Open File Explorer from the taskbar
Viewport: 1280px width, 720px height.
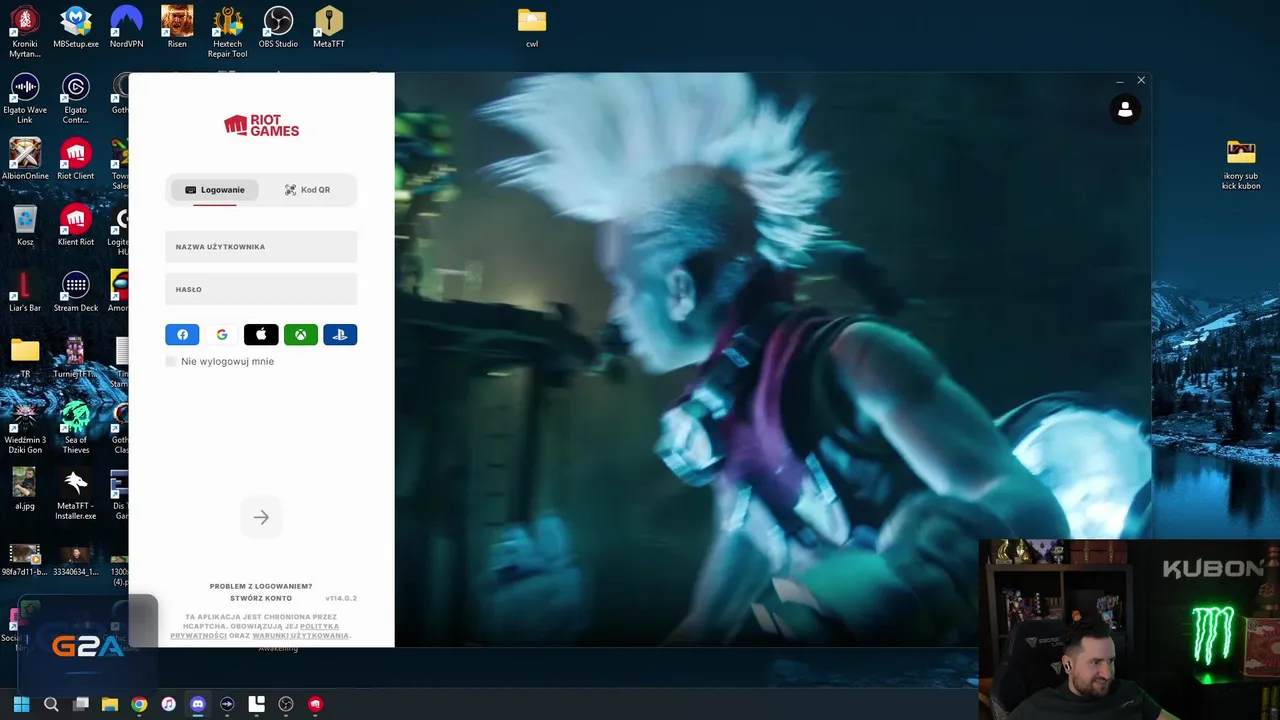[x=110, y=704]
